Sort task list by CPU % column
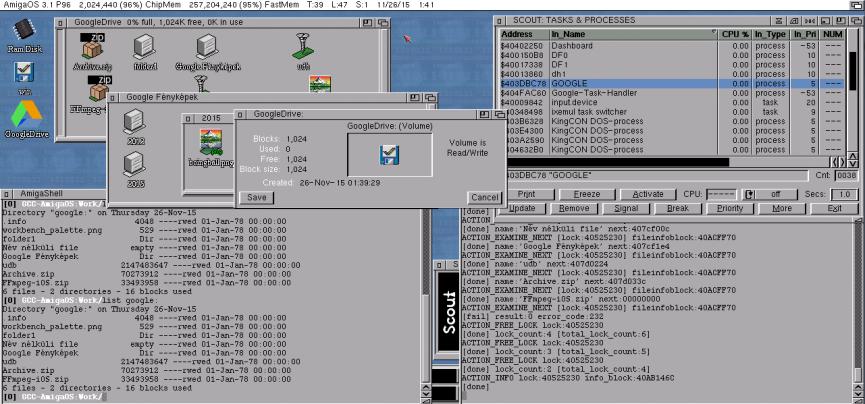Image resolution: width=865 pixels, height=404 pixels. coord(736,35)
